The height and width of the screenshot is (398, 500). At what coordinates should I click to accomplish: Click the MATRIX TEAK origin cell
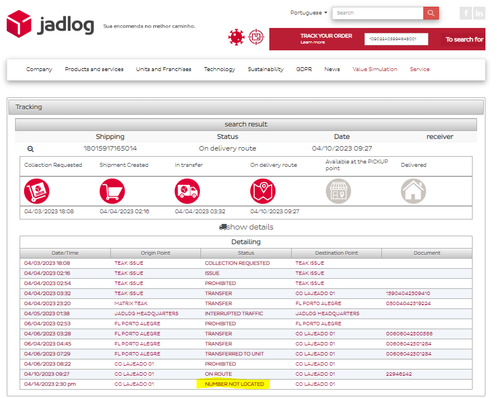tap(131, 304)
